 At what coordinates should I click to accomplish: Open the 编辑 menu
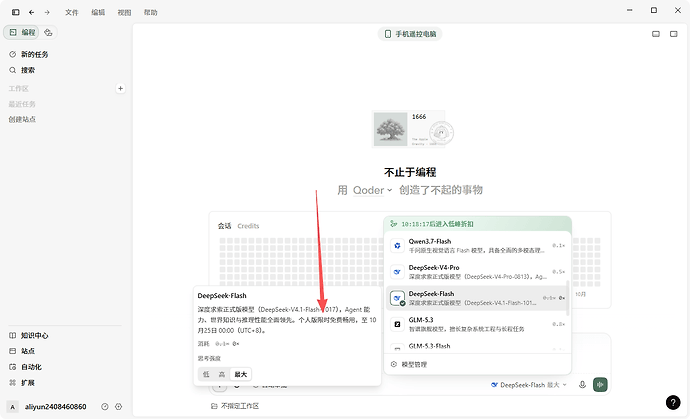98,12
